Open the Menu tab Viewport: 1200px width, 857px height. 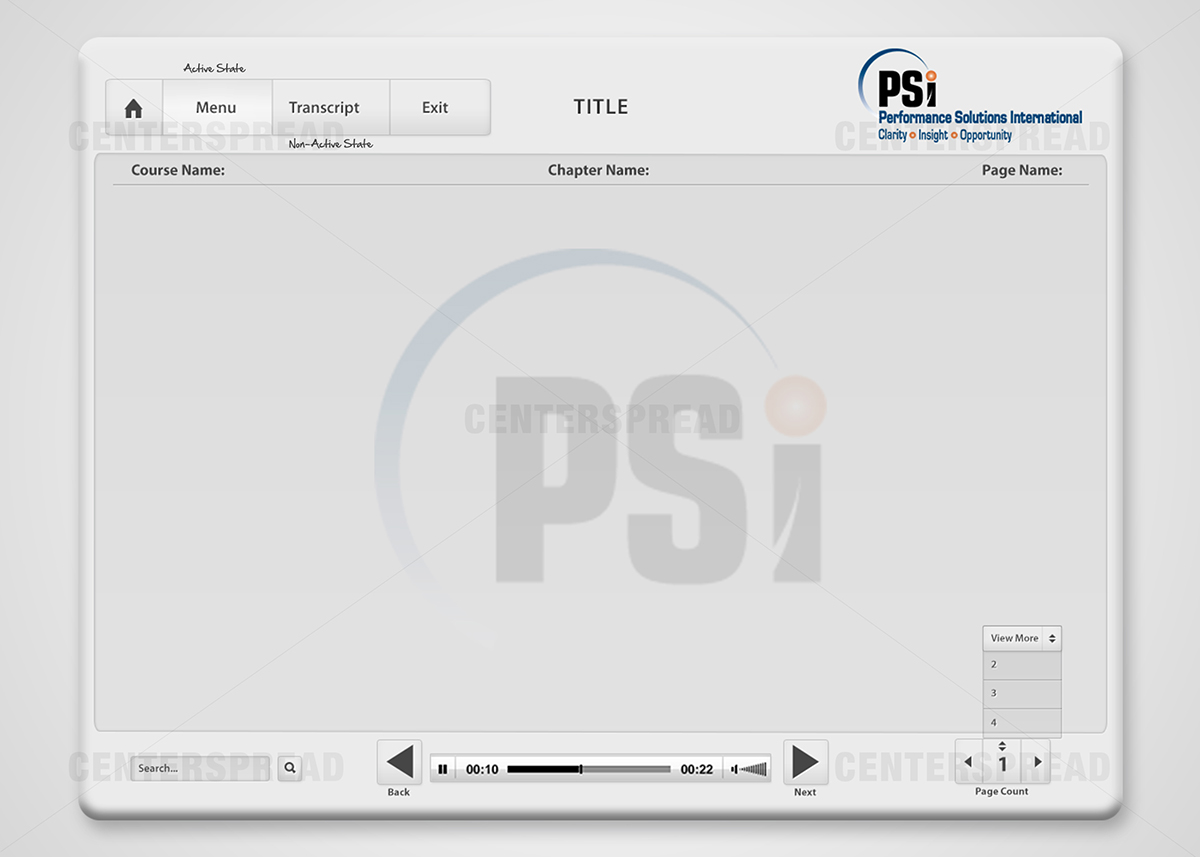tap(216, 108)
